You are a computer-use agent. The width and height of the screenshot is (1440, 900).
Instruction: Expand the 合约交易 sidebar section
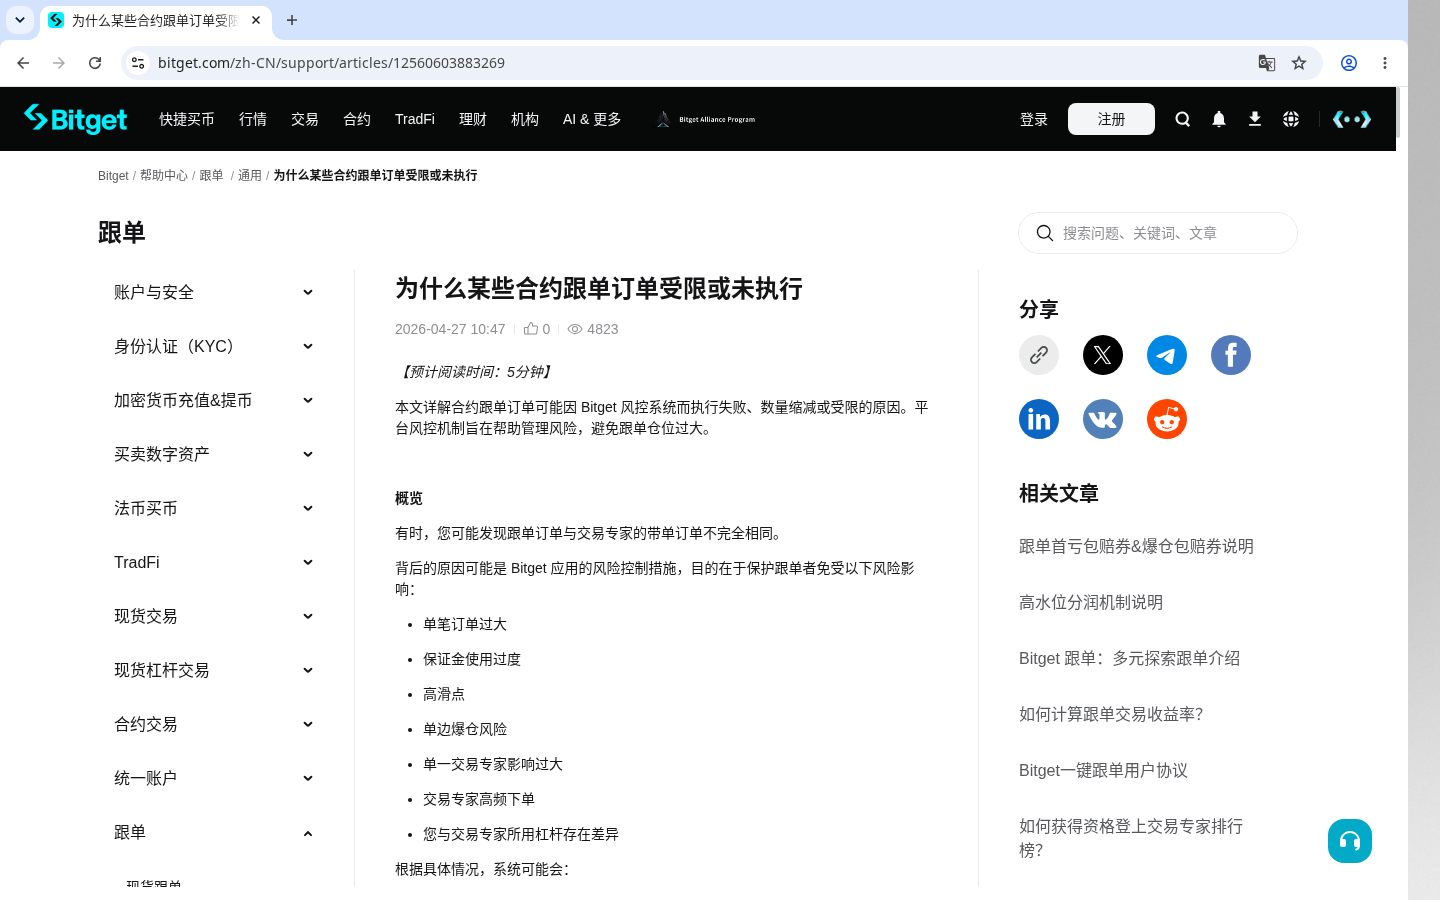pos(213,724)
